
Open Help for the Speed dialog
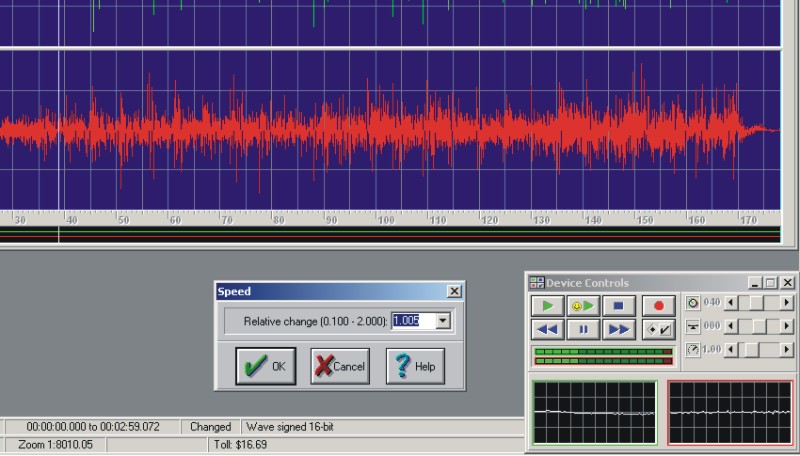point(415,366)
